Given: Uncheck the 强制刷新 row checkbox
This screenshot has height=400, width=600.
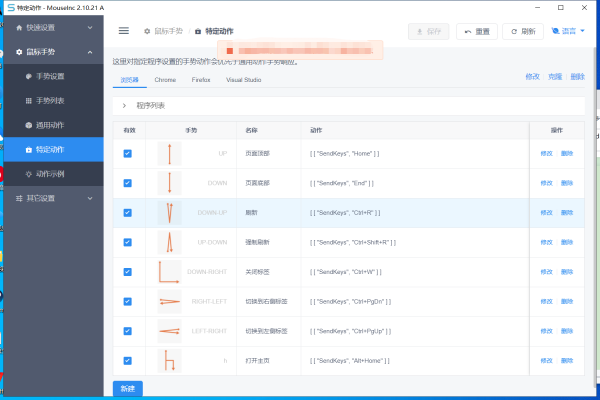Looking at the screenshot, I should 127,242.
